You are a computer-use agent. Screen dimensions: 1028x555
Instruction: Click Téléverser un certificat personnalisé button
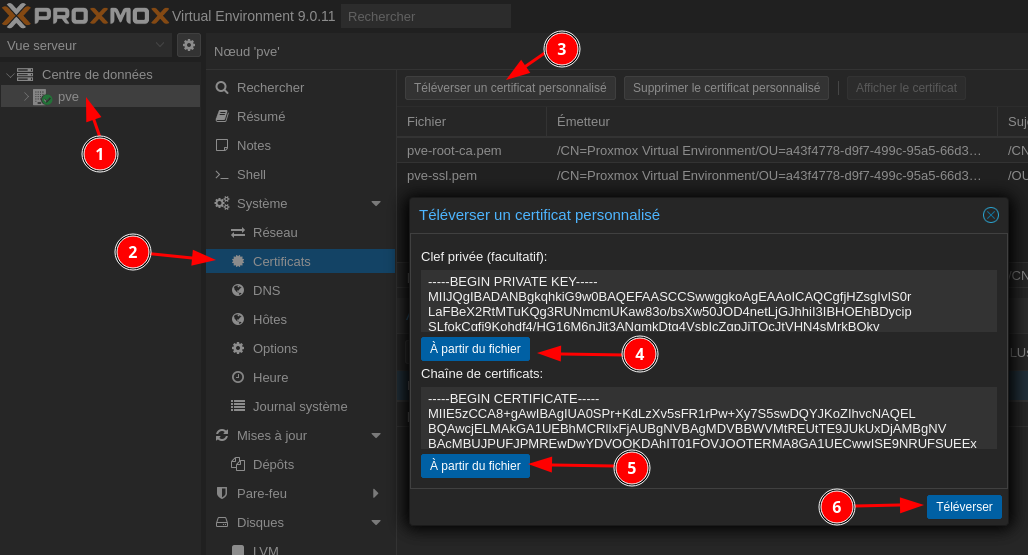coord(510,88)
